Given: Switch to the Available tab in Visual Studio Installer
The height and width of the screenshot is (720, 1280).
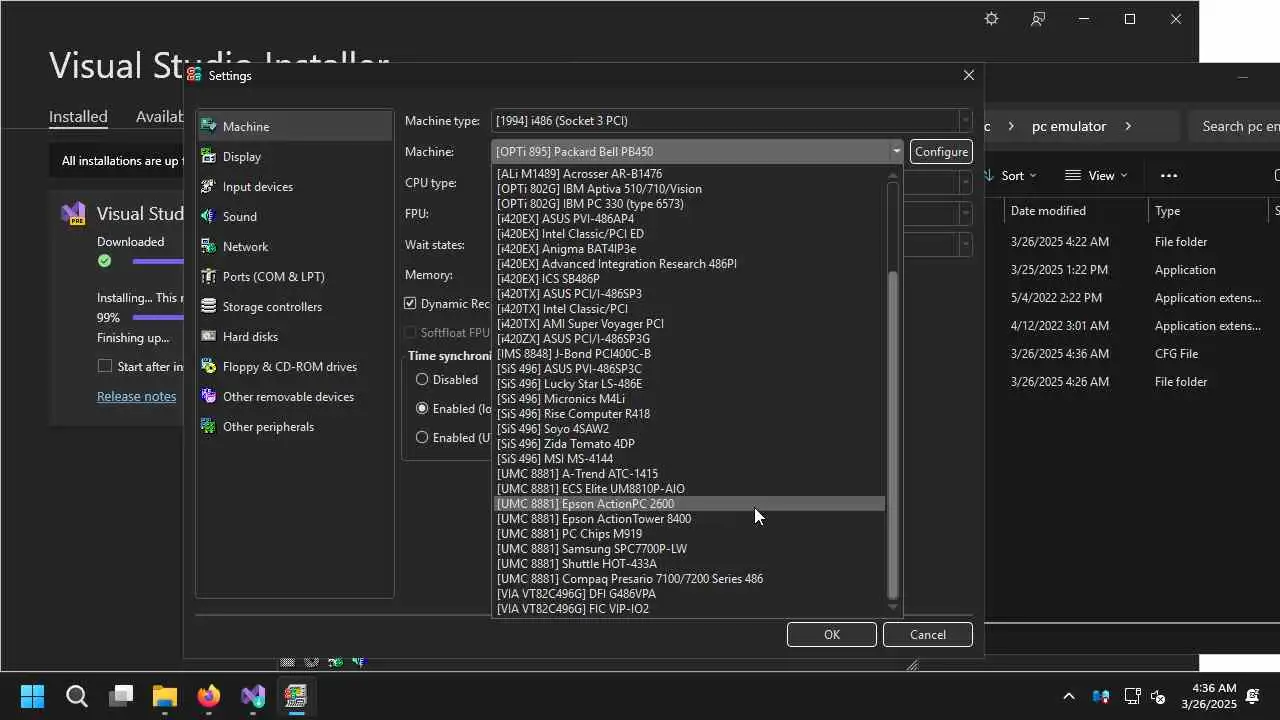Looking at the screenshot, I should [160, 116].
